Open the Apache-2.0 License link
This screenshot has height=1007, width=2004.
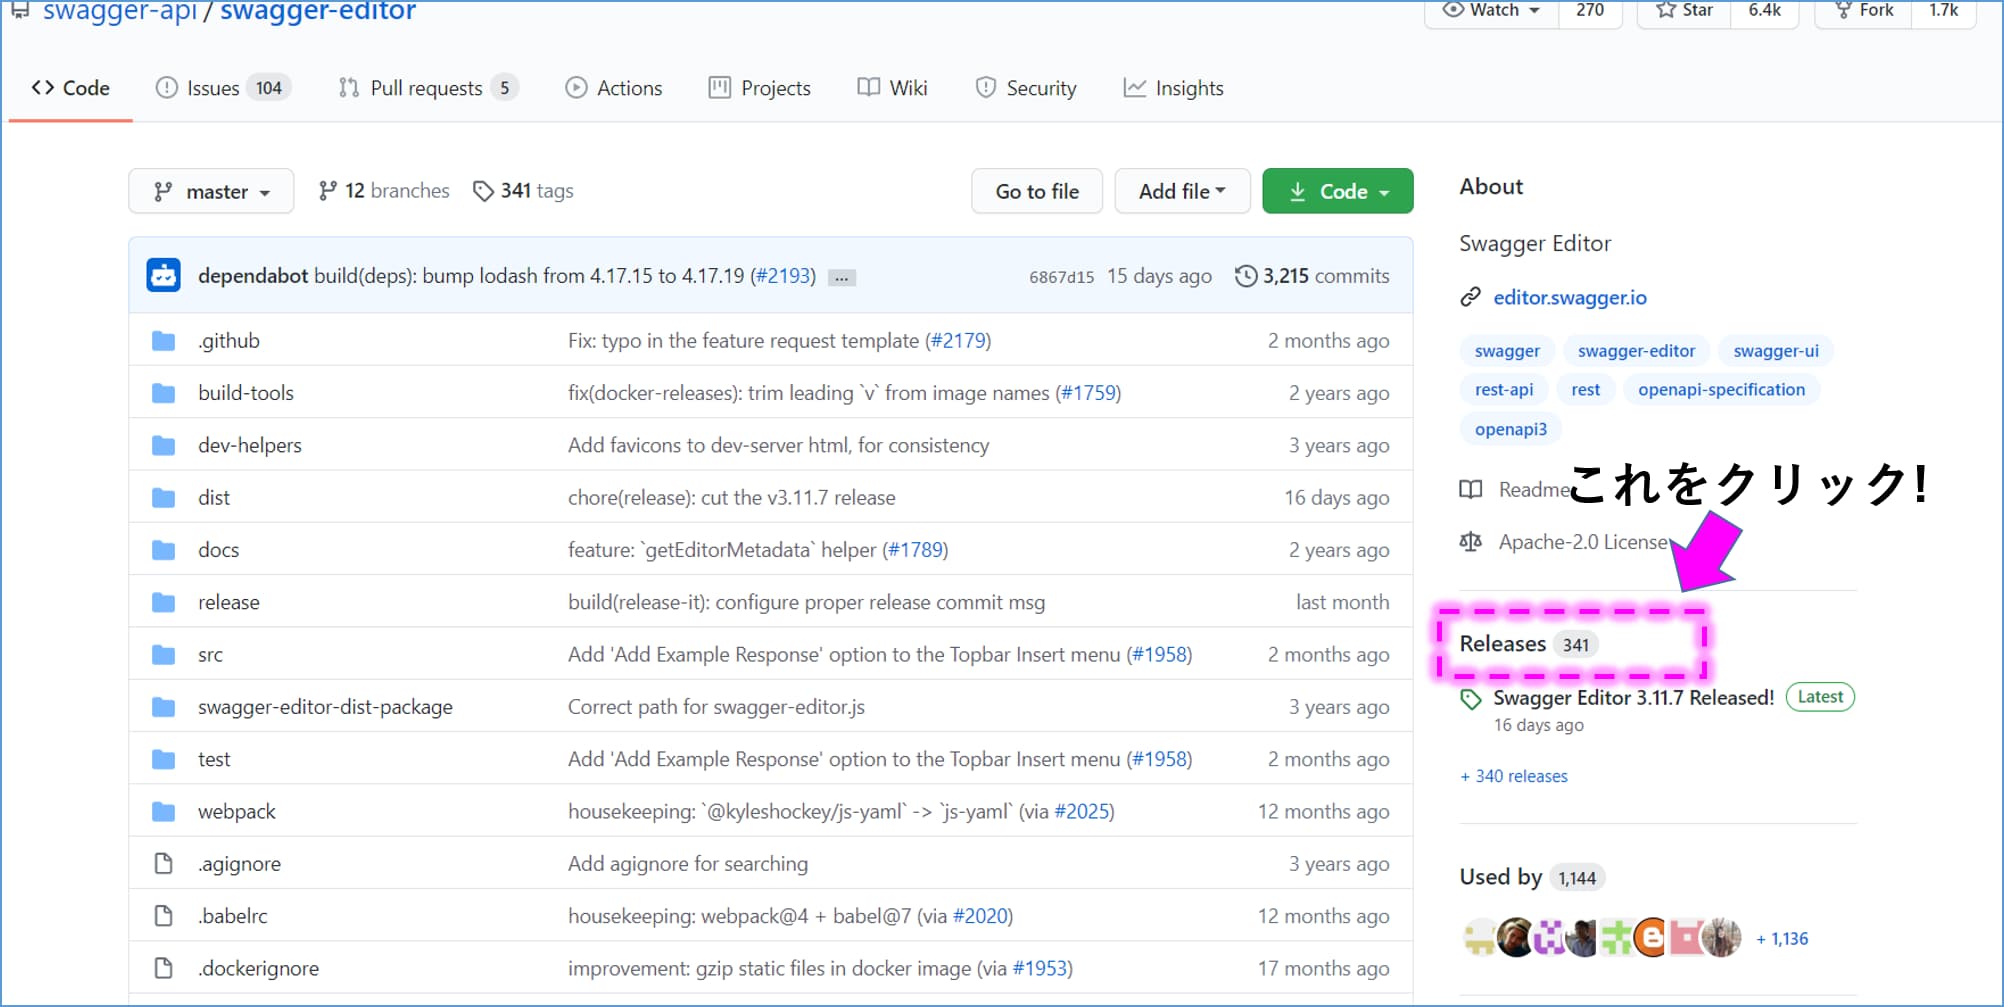click(x=1583, y=542)
